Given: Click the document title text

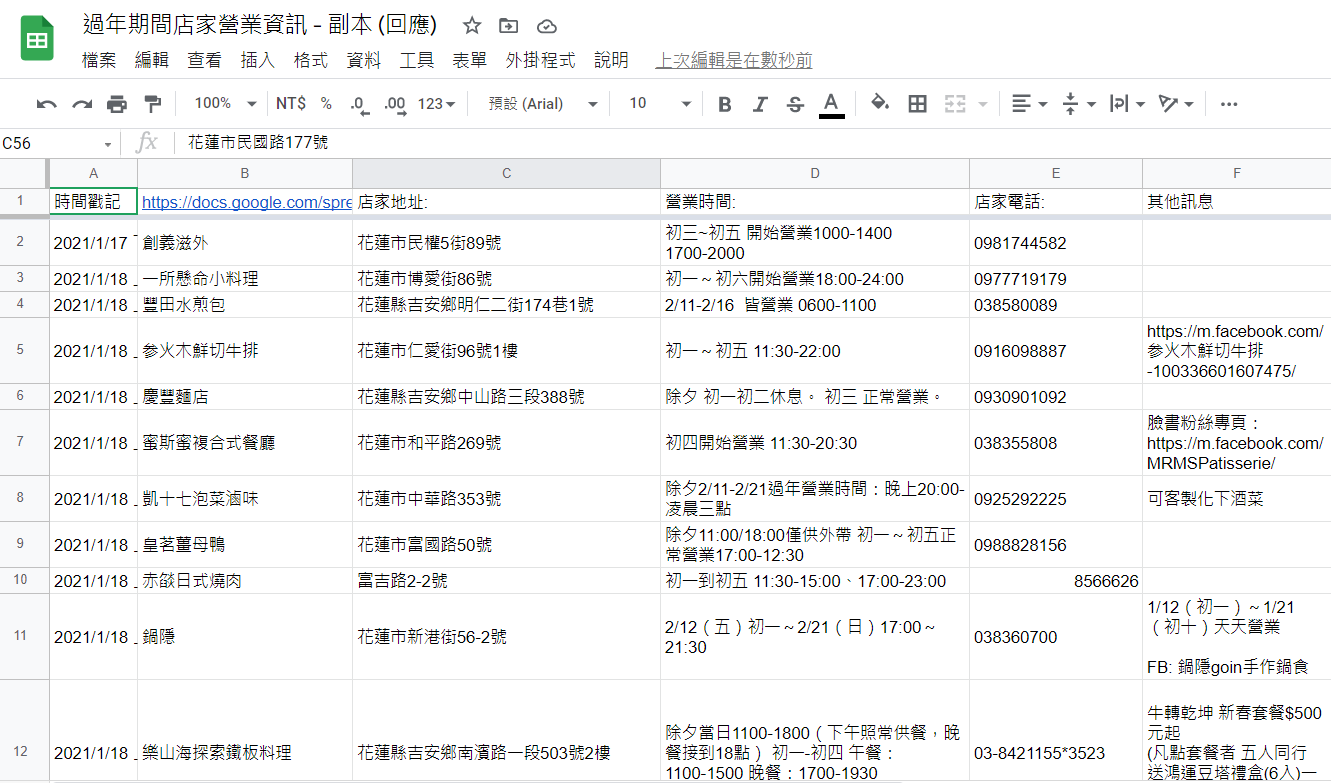Looking at the screenshot, I should point(259,26).
